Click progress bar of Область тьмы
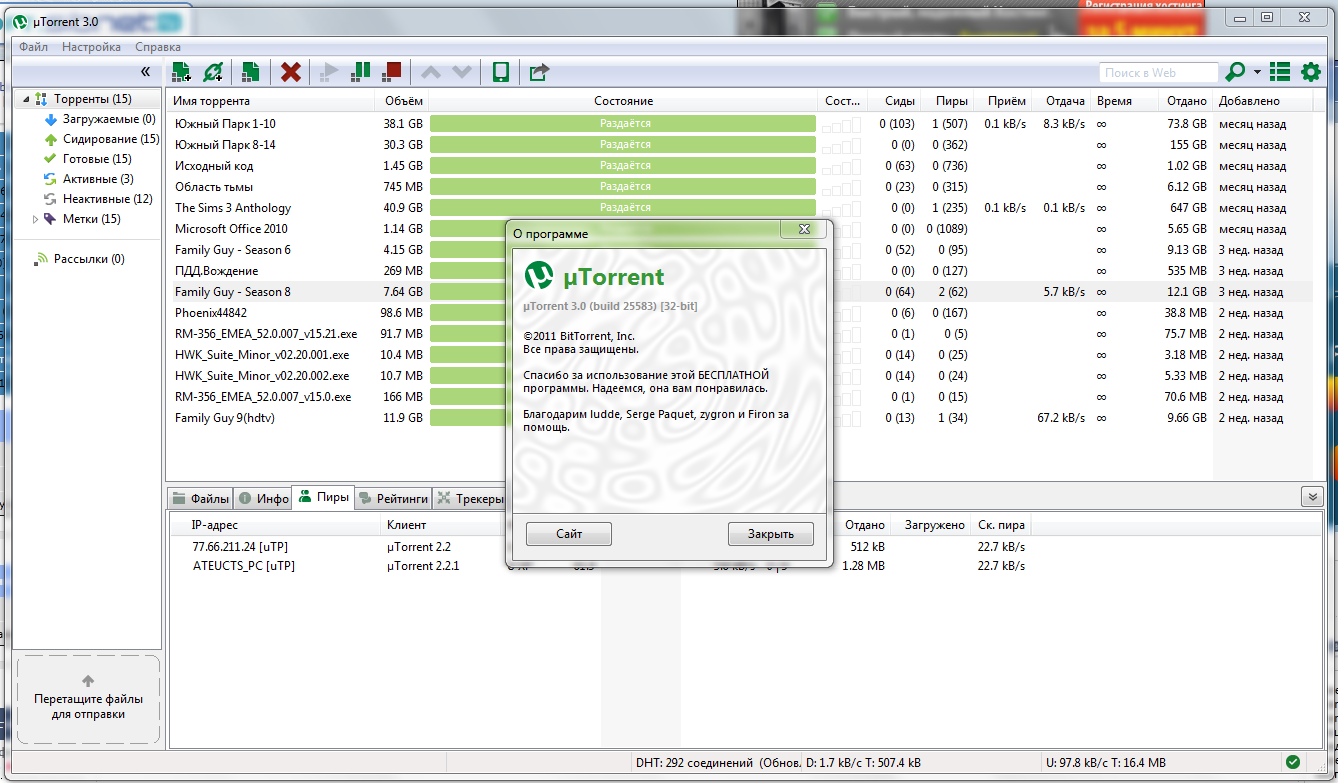 click(x=623, y=187)
